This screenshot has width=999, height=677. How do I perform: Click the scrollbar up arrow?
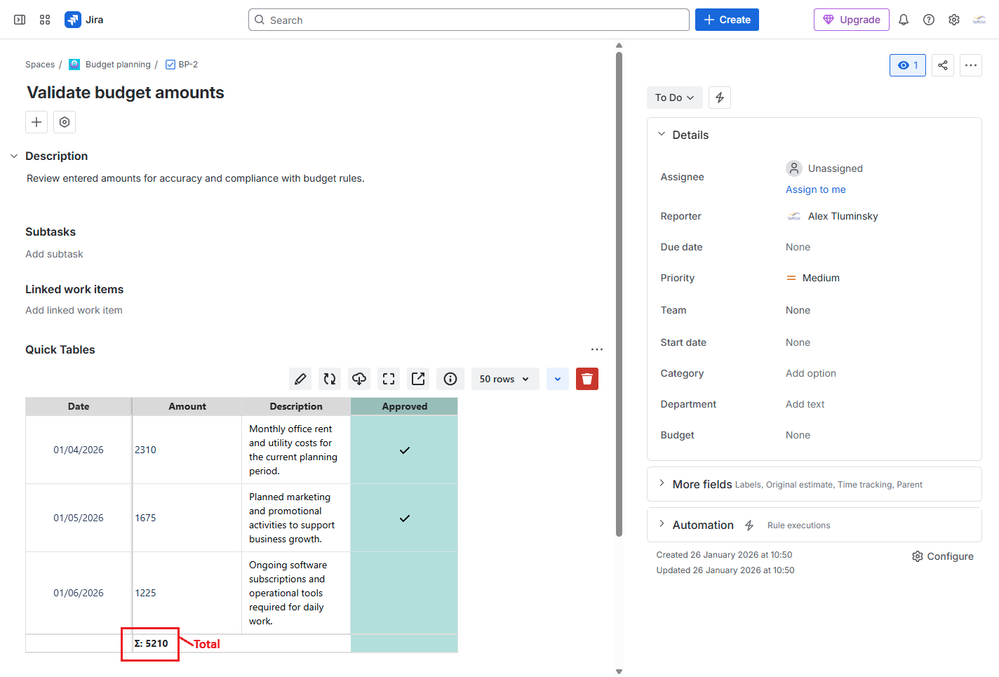coord(619,46)
